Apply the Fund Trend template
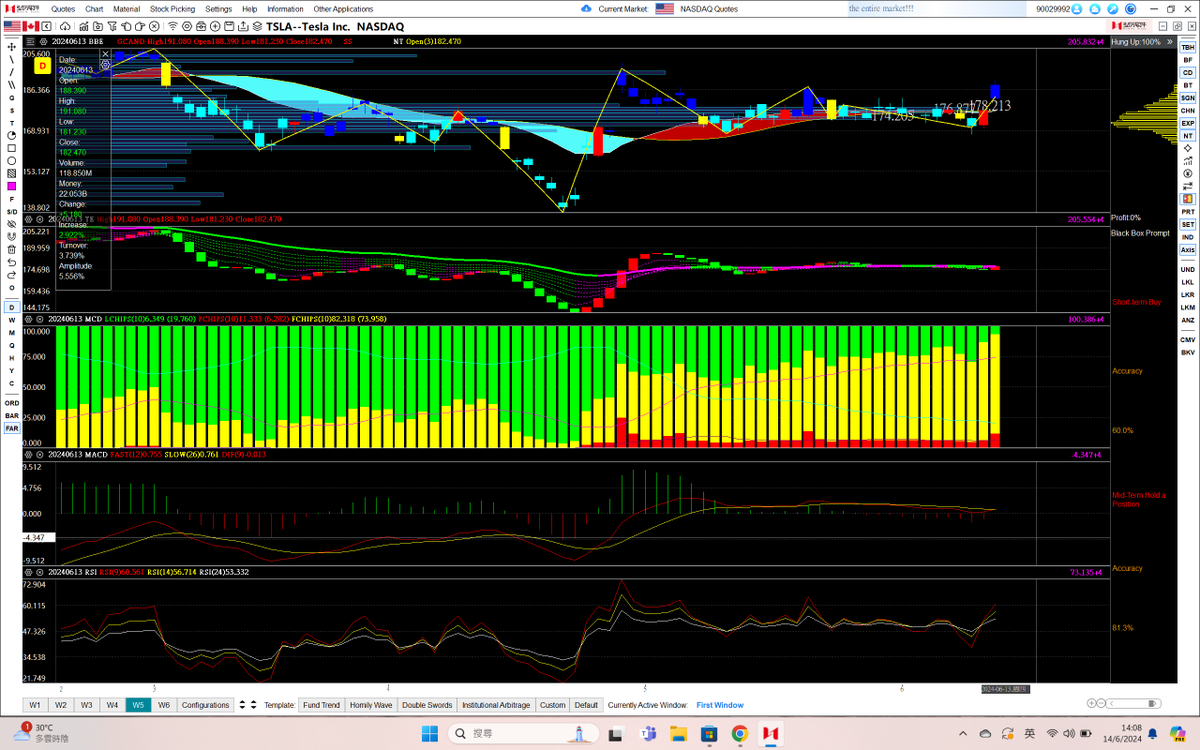 (x=322, y=705)
